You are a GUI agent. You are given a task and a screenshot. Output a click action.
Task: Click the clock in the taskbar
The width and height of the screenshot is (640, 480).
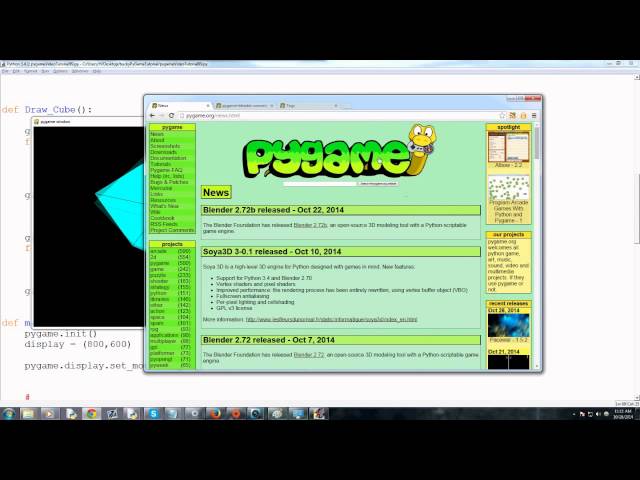(x=623, y=414)
